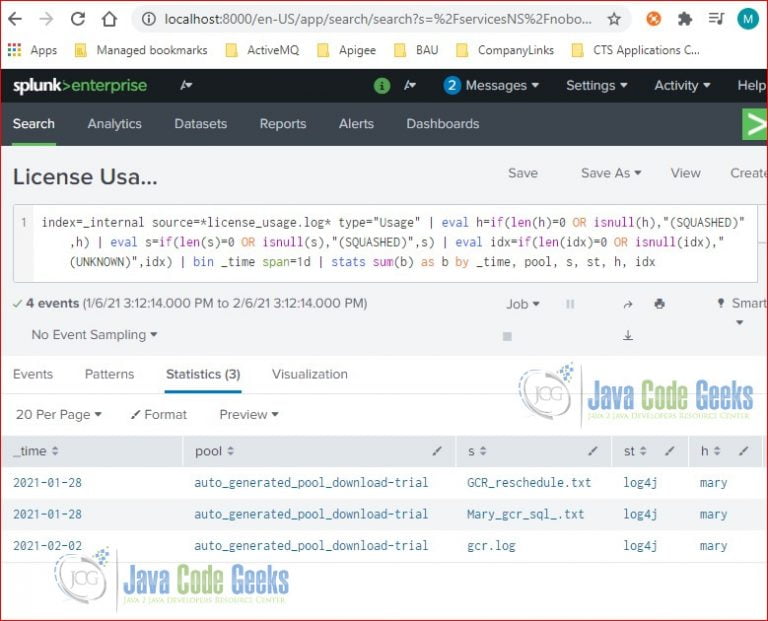Reload the page with the refresh icon
This screenshot has width=768, height=621.
(x=78, y=19)
